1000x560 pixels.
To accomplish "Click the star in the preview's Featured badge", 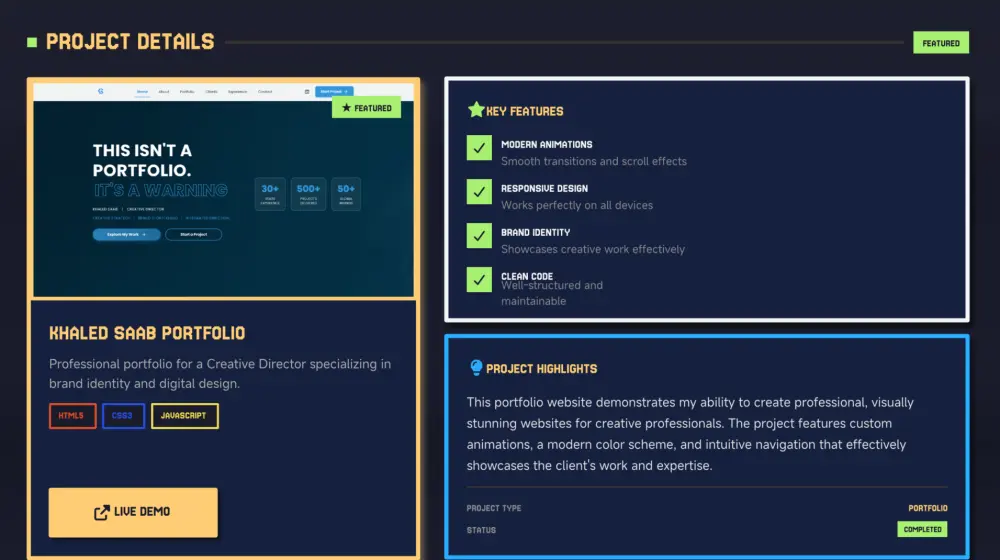I will pyautogui.click(x=346, y=108).
